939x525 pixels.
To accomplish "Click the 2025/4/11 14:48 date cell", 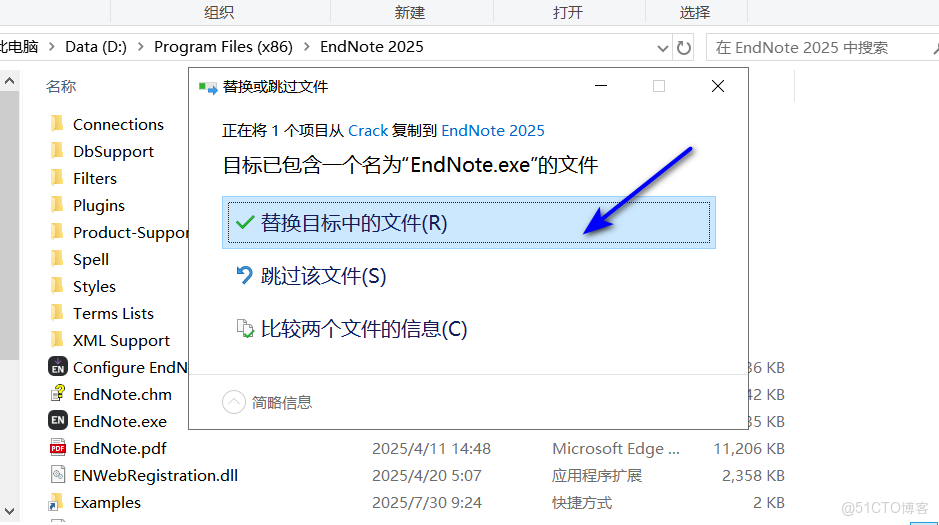I will [x=431, y=448].
